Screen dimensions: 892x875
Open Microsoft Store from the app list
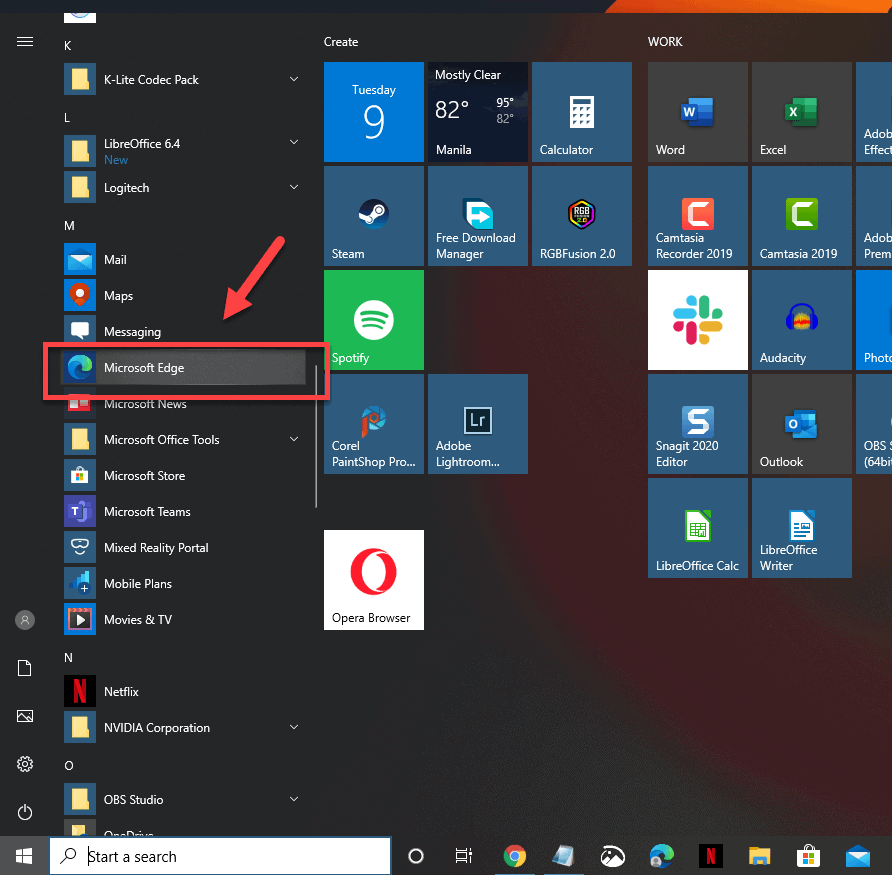pyautogui.click(x=185, y=476)
